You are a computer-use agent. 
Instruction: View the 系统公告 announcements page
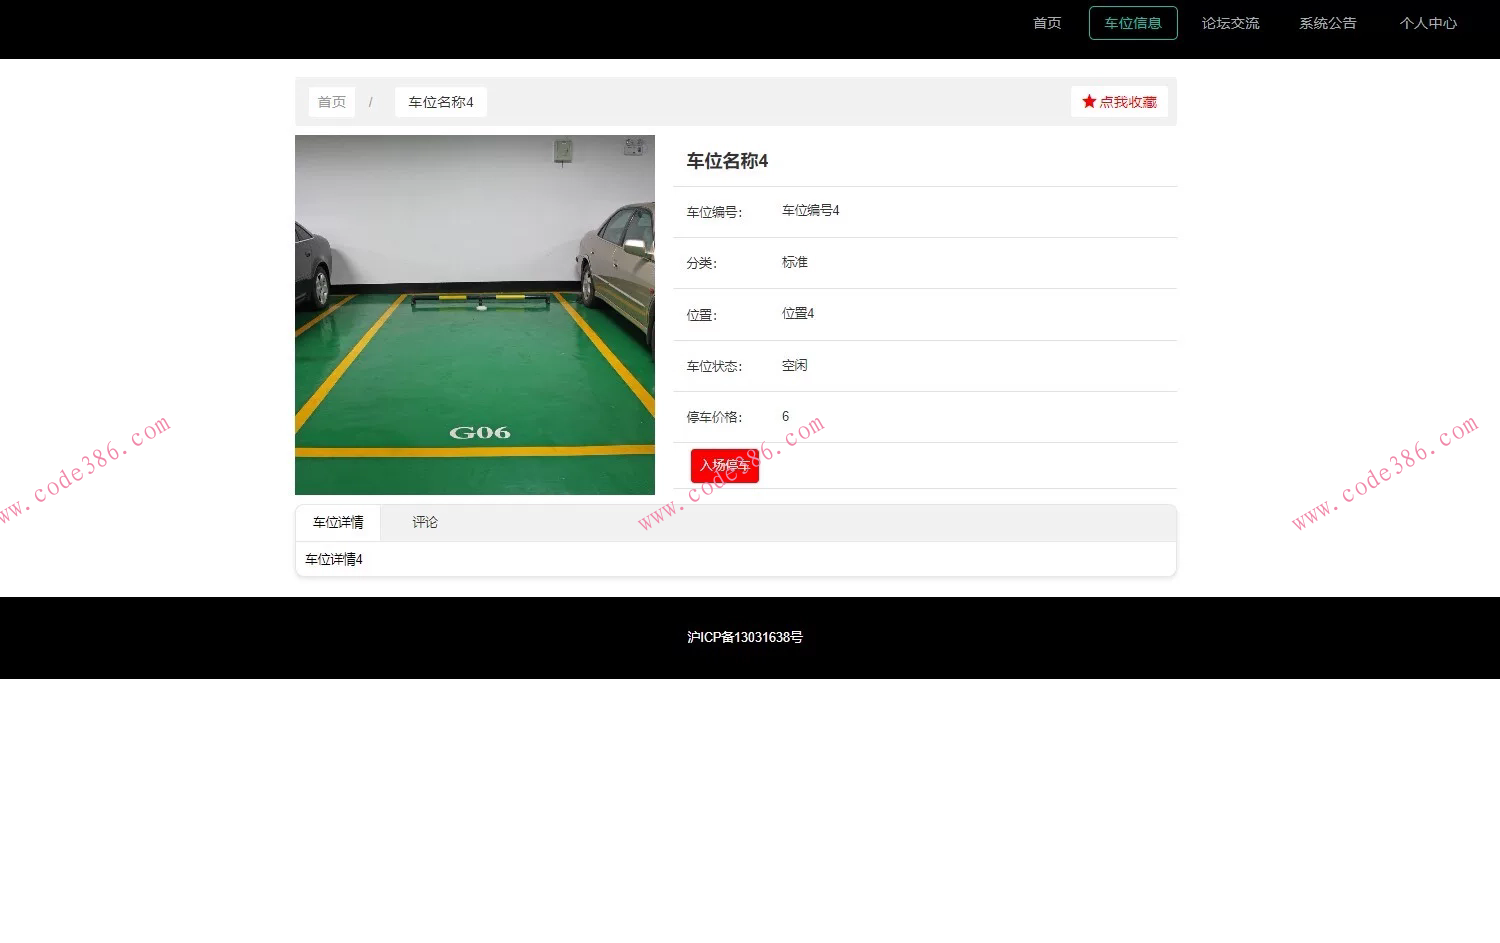(x=1327, y=22)
